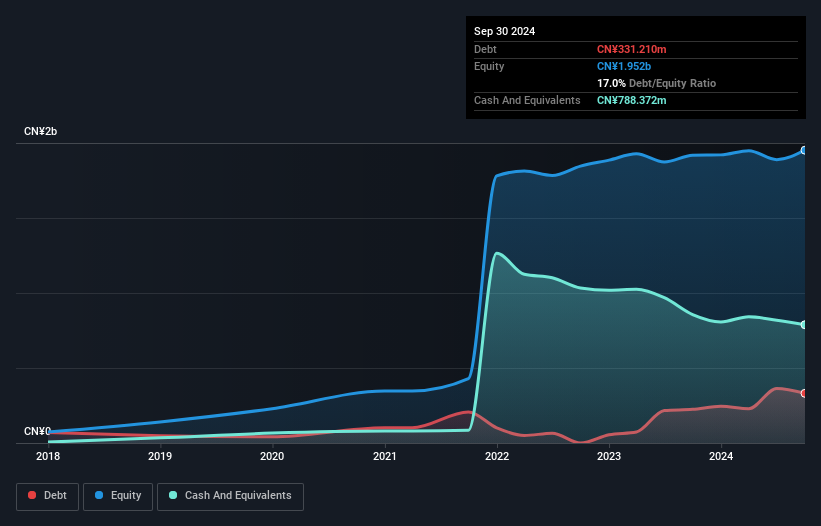The height and width of the screenshot is (526, 821).
Task: Select the Equity endpoint marker for Sep 2024
Action: click(804, 151)
